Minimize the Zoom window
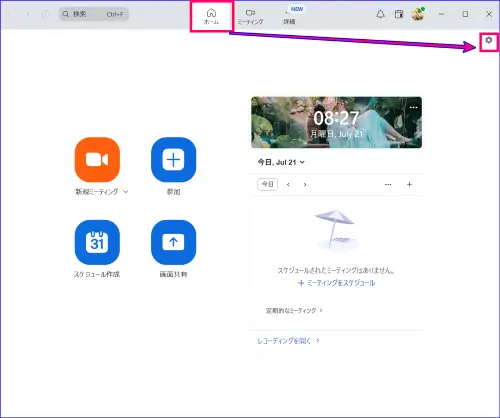This screenshot has height=418, width=500. [442, 14]
